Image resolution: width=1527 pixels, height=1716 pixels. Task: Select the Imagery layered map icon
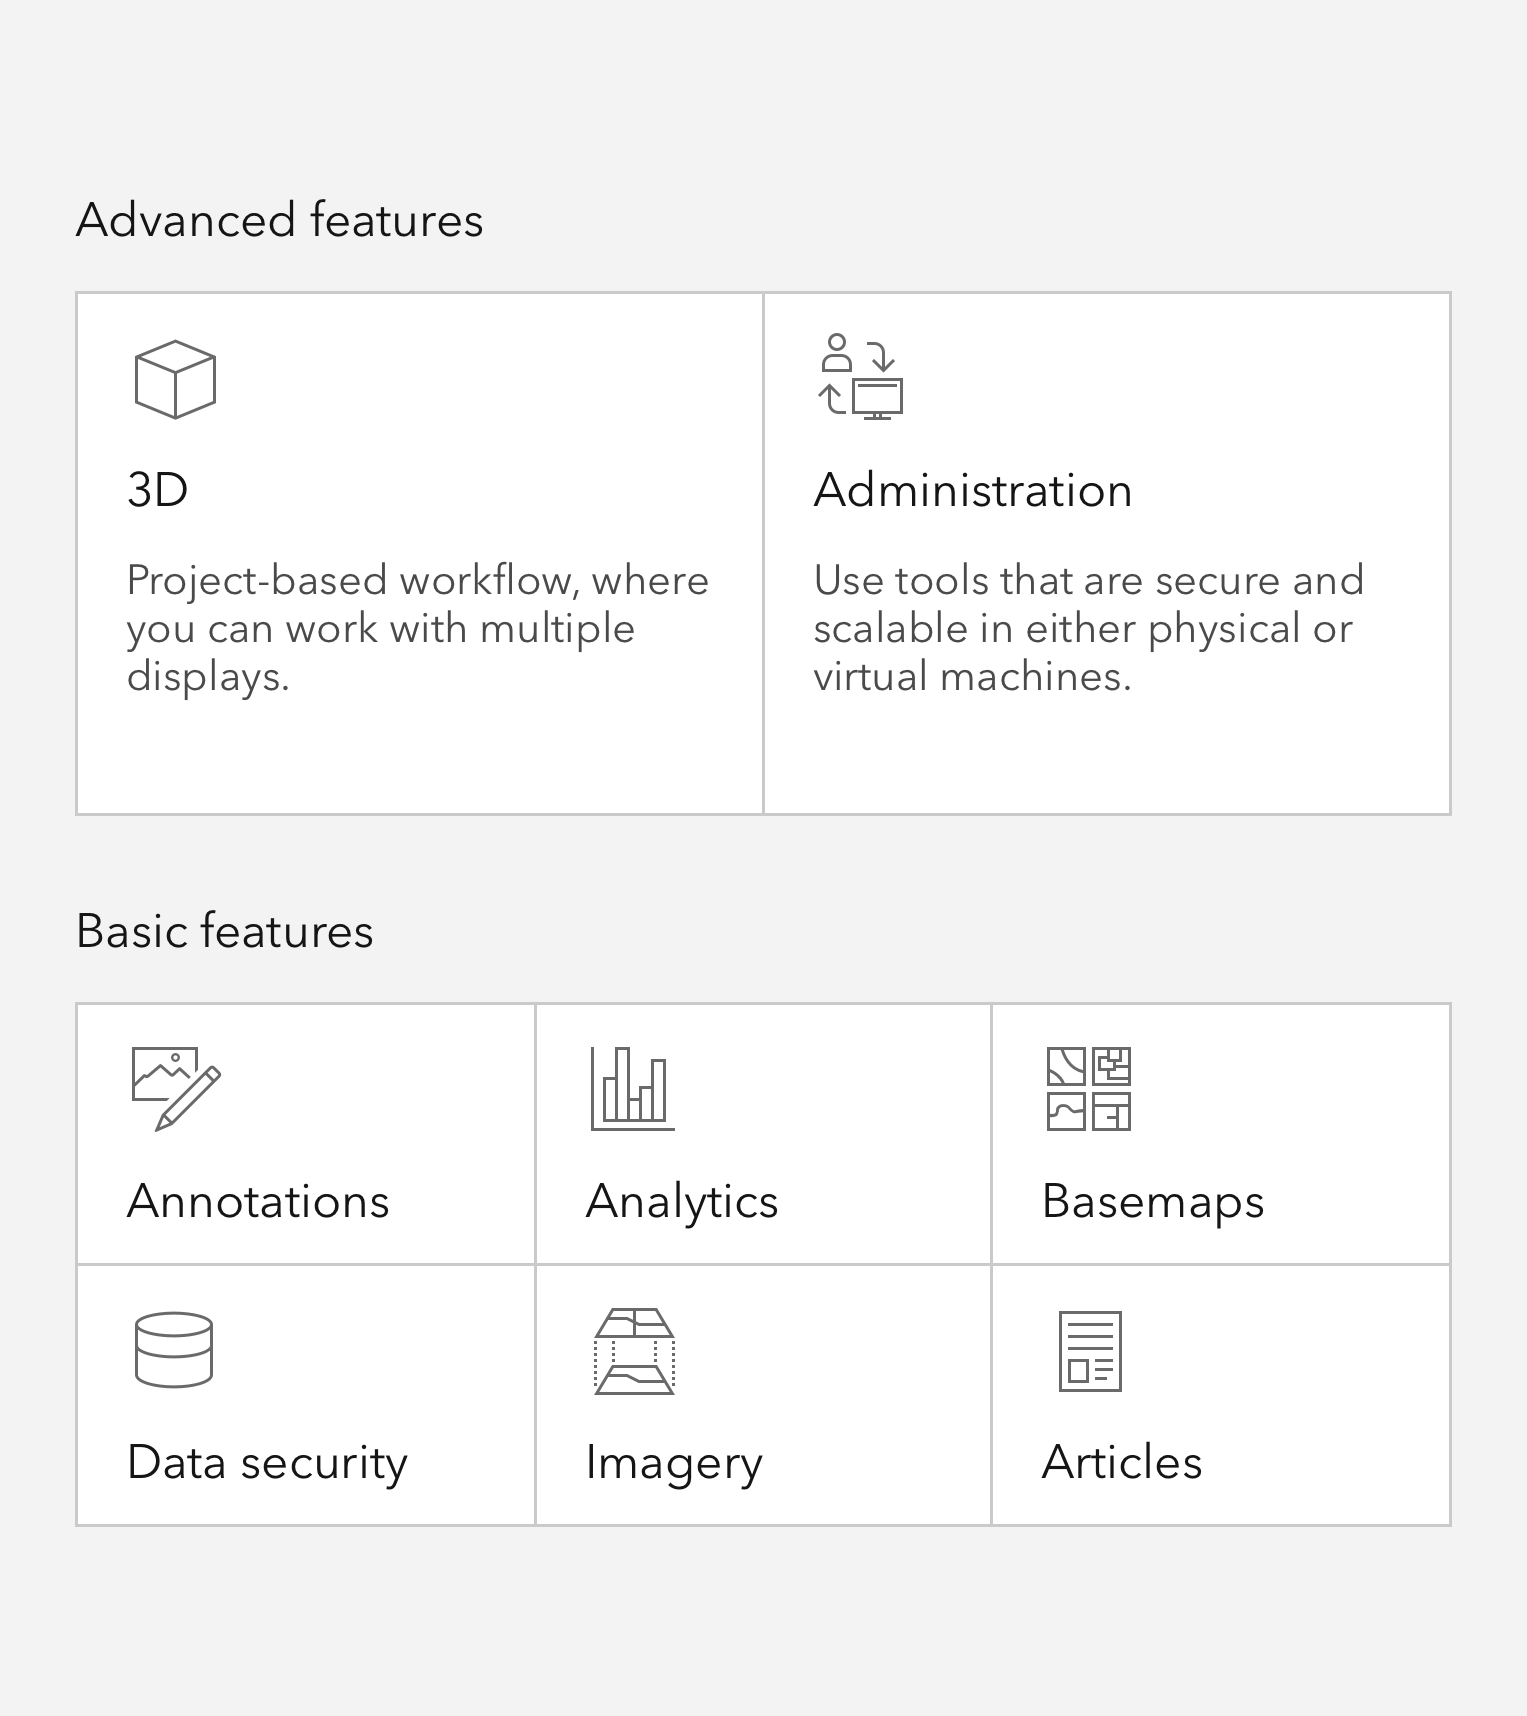pyautogui.click(x=634, y=1351)
